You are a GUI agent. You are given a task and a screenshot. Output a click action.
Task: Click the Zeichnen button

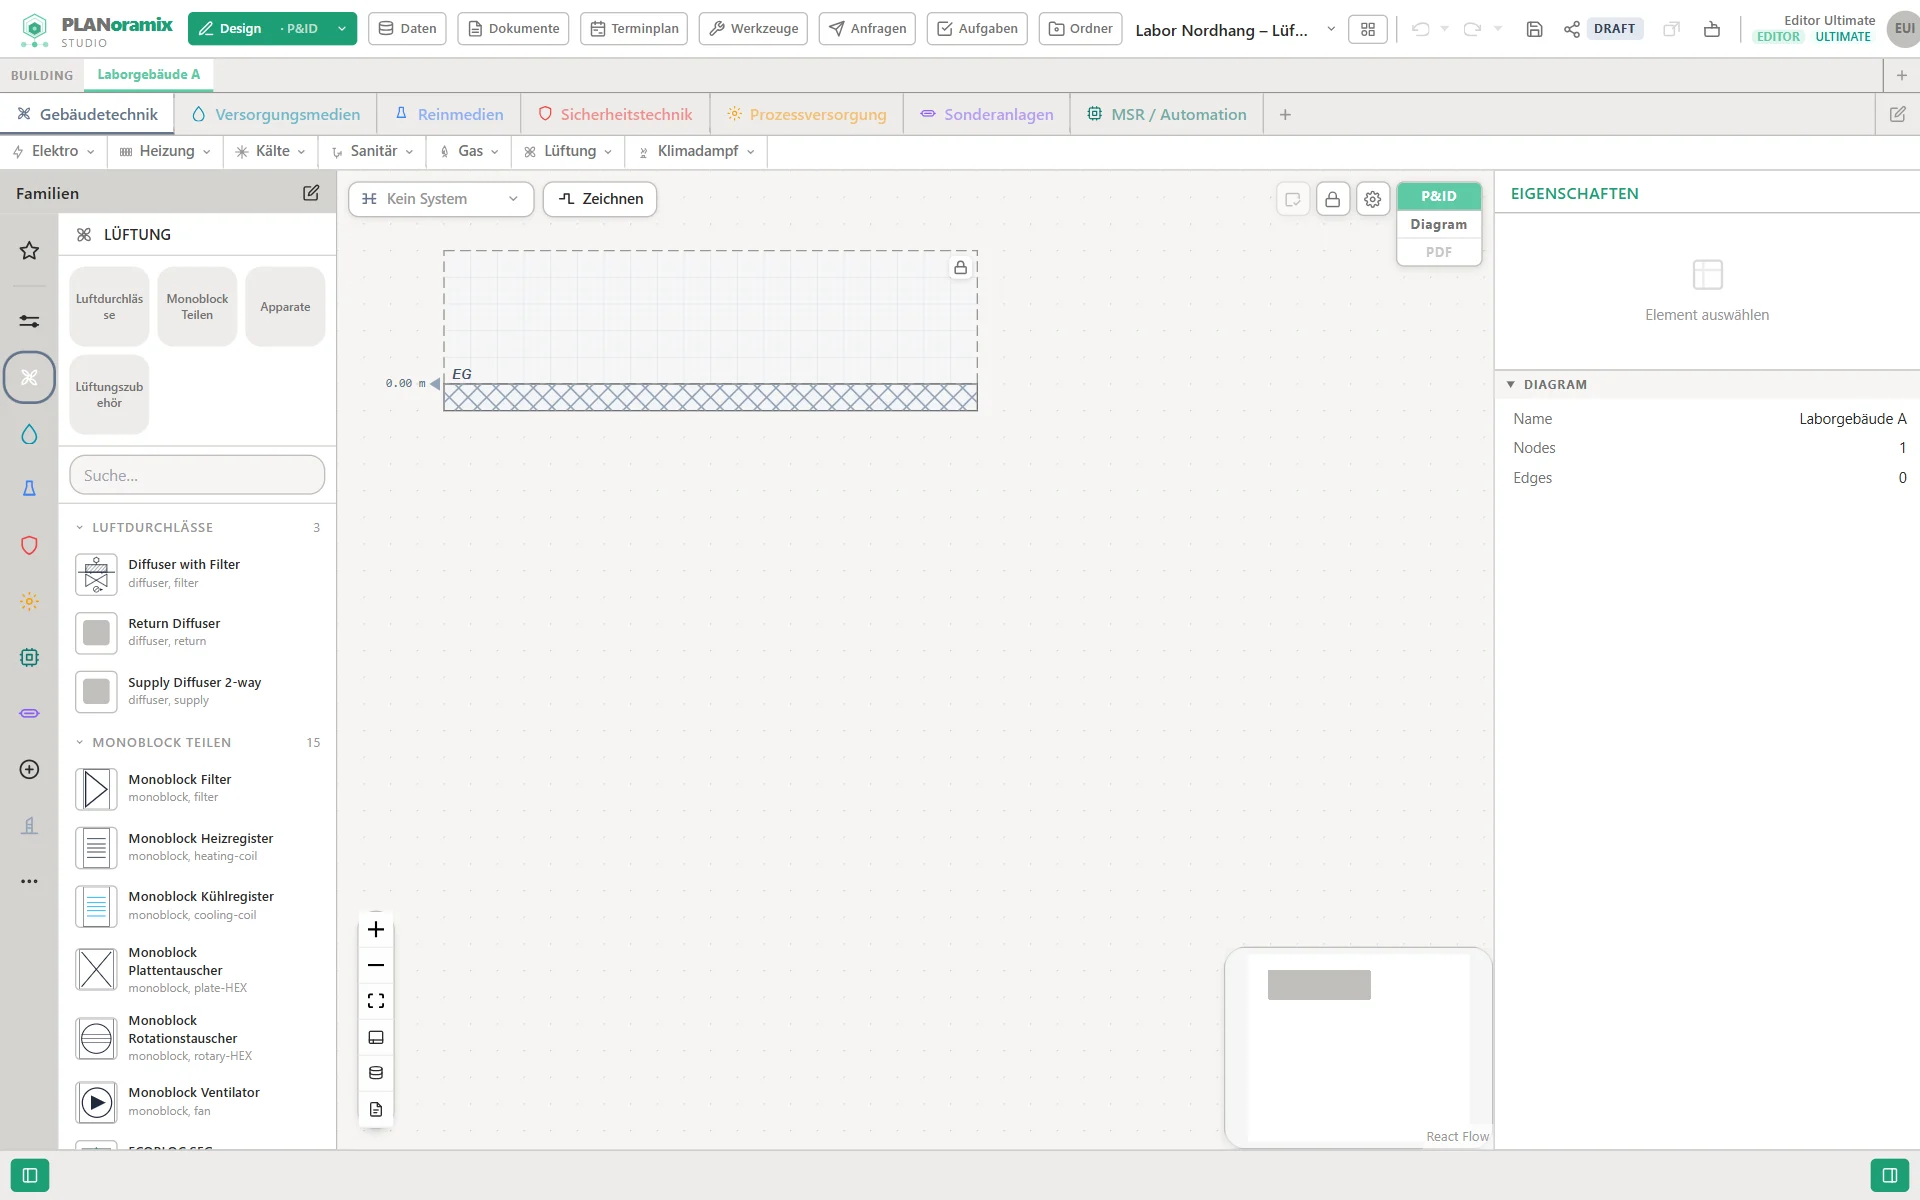click(600, 199)
